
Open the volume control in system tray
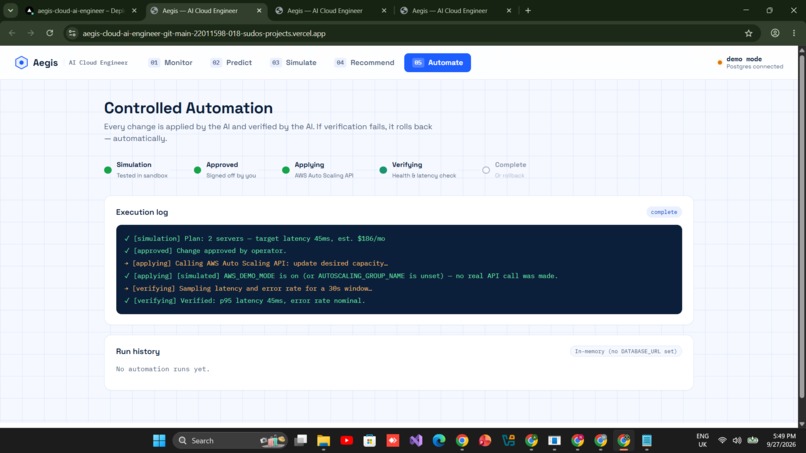coord(737,441)
